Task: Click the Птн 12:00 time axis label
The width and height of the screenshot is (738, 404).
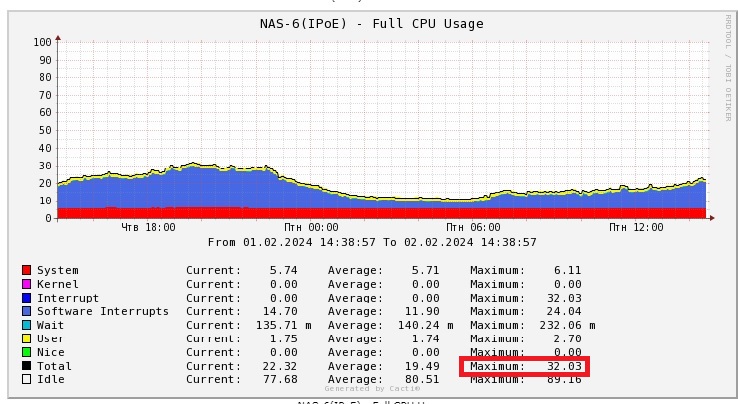Action: [x=636, y=227]
